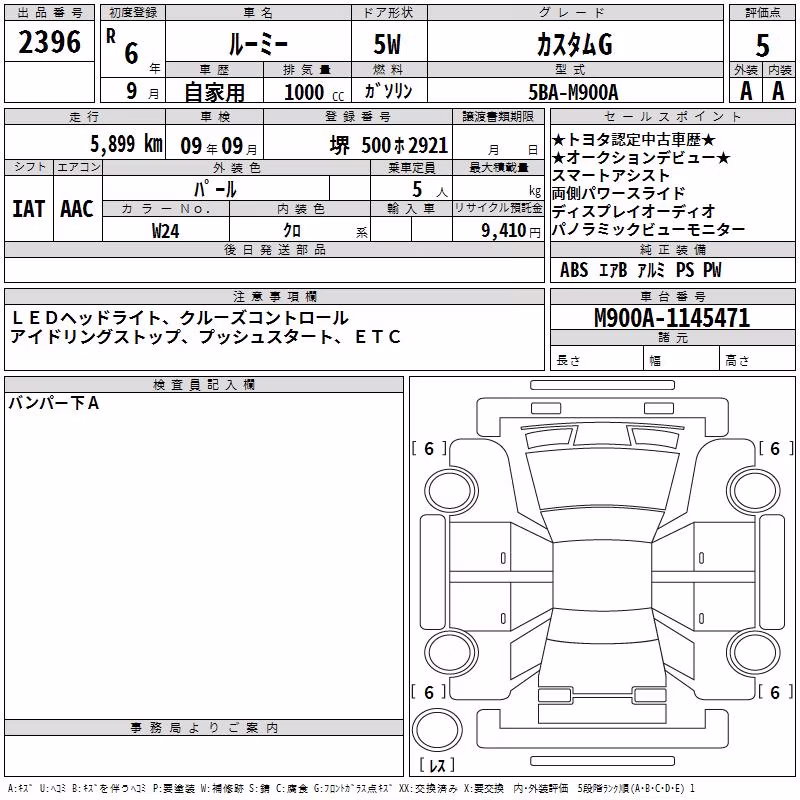The width and height of the screenshot is (800, 800).
Task: Click front-right tire circle on diagram
Action: 754,491
